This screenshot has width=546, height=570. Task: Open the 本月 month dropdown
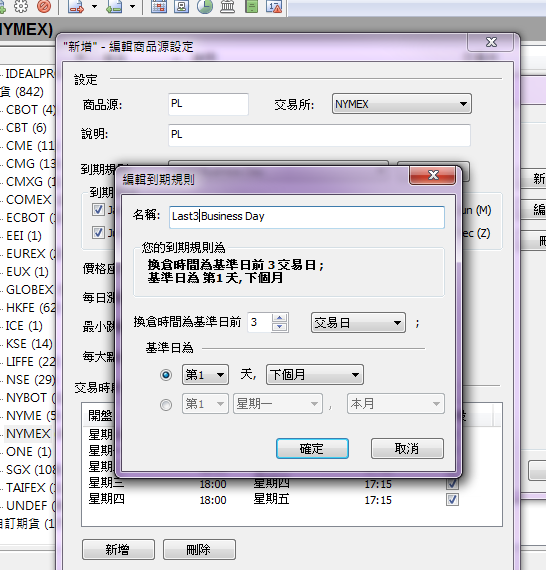click(x=396, y=404)
